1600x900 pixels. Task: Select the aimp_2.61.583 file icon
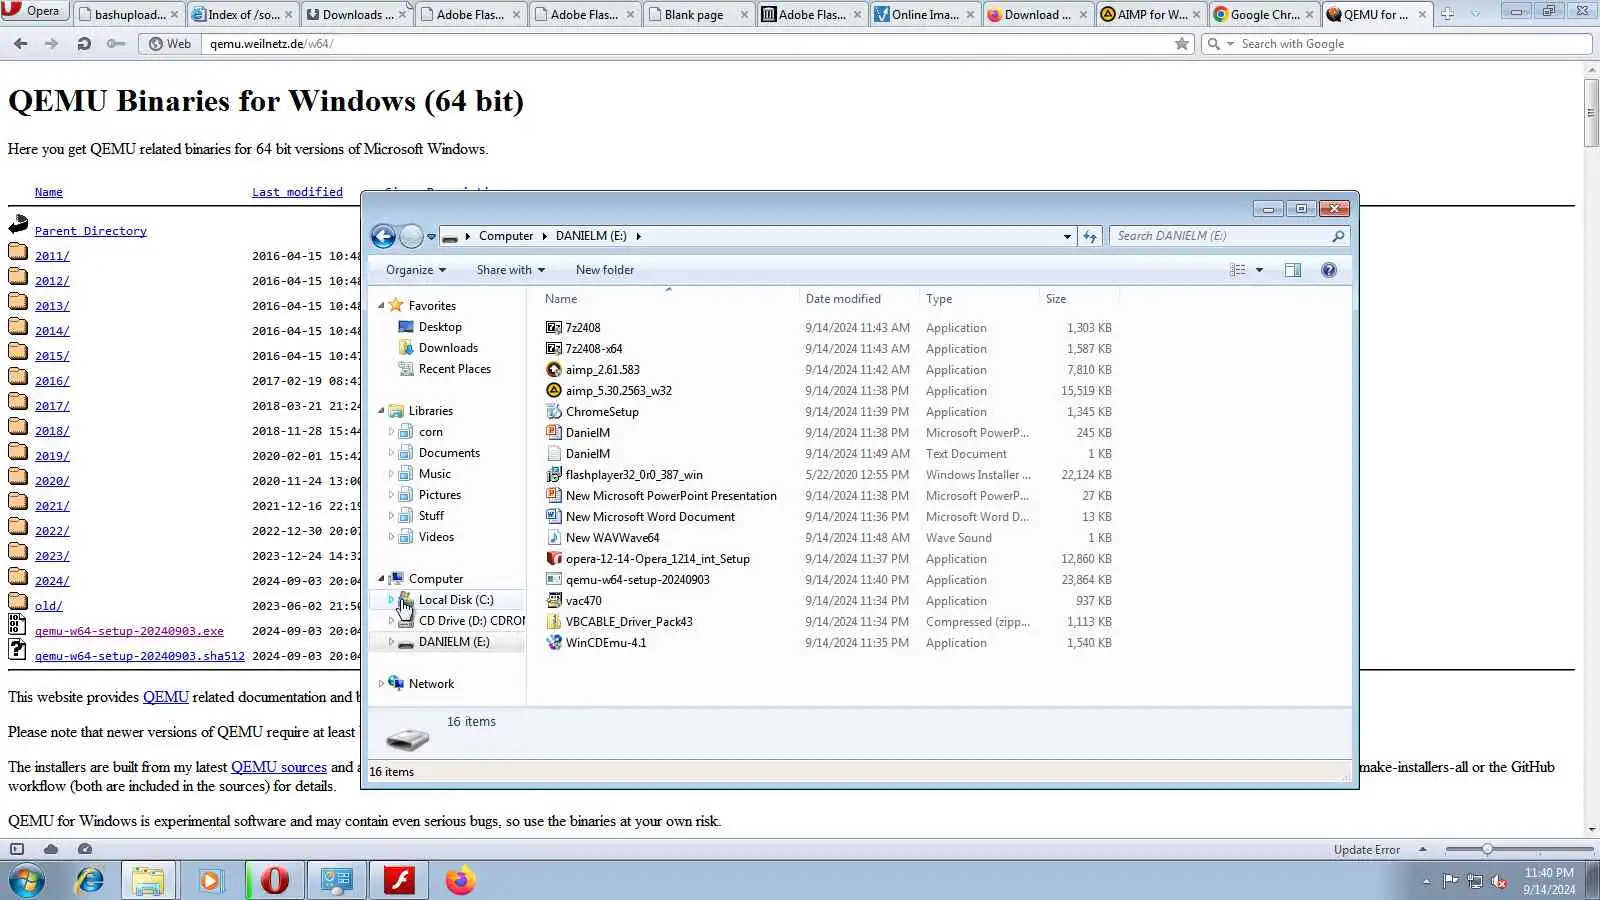click(554, 370)
